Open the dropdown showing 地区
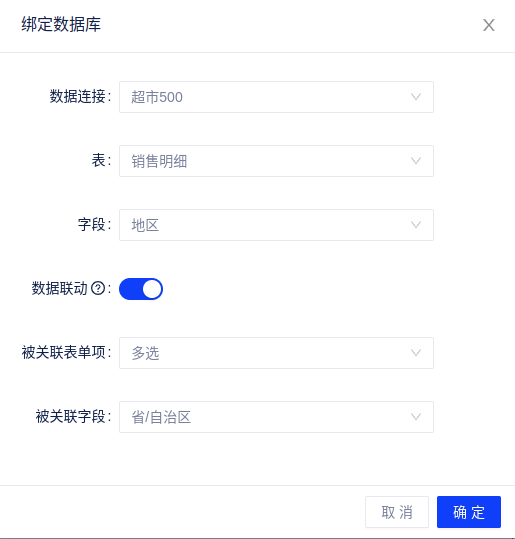The image size is (515, 539). [276, 225]
